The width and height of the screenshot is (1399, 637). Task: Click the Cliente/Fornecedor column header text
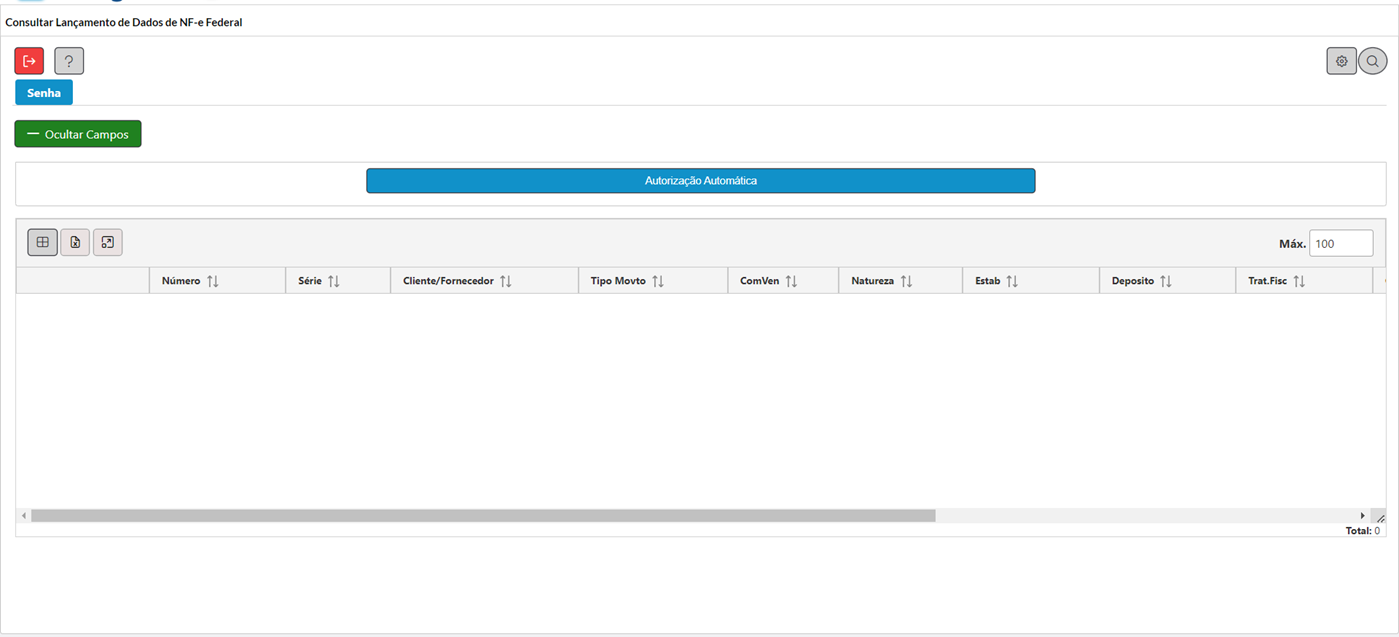tap(448, 281)
